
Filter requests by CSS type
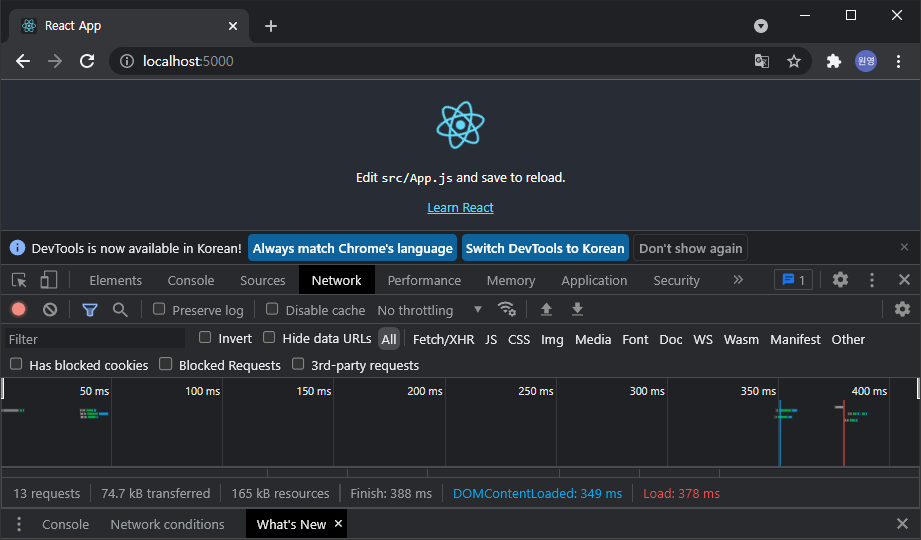point(519,339)
